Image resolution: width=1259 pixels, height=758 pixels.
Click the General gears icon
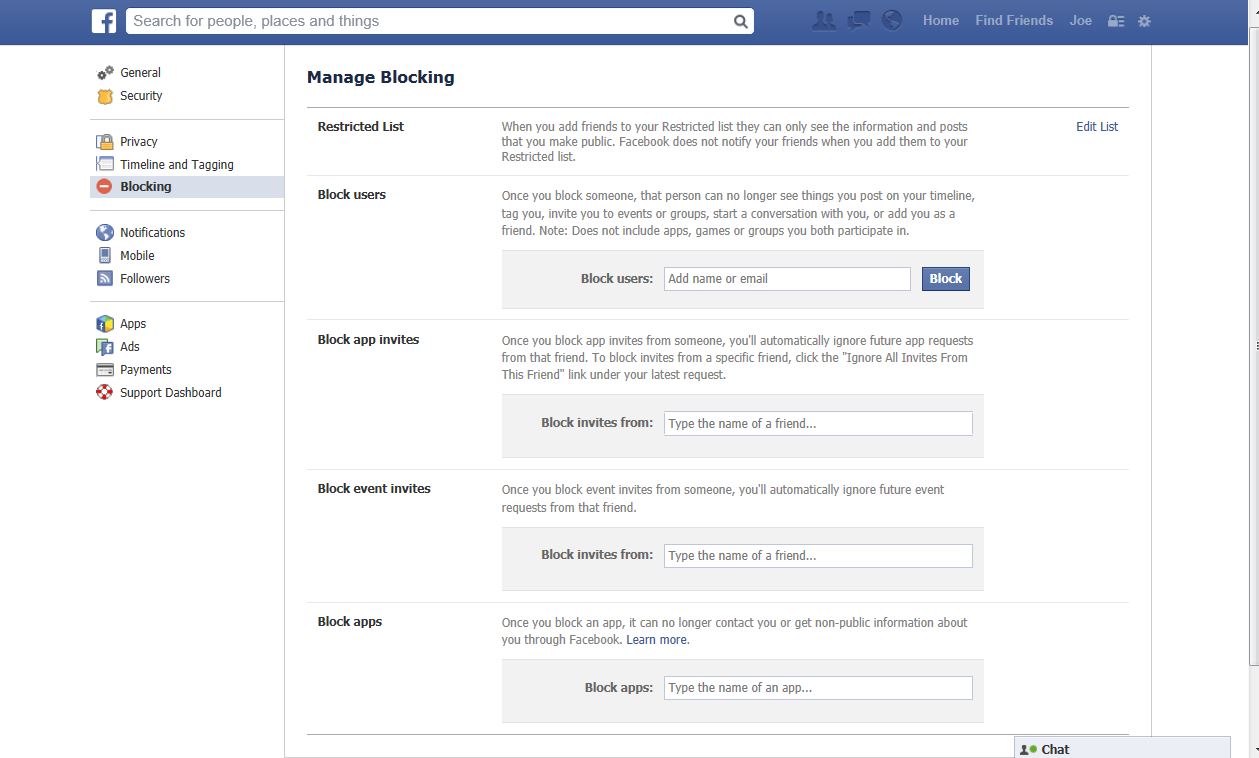105,73
